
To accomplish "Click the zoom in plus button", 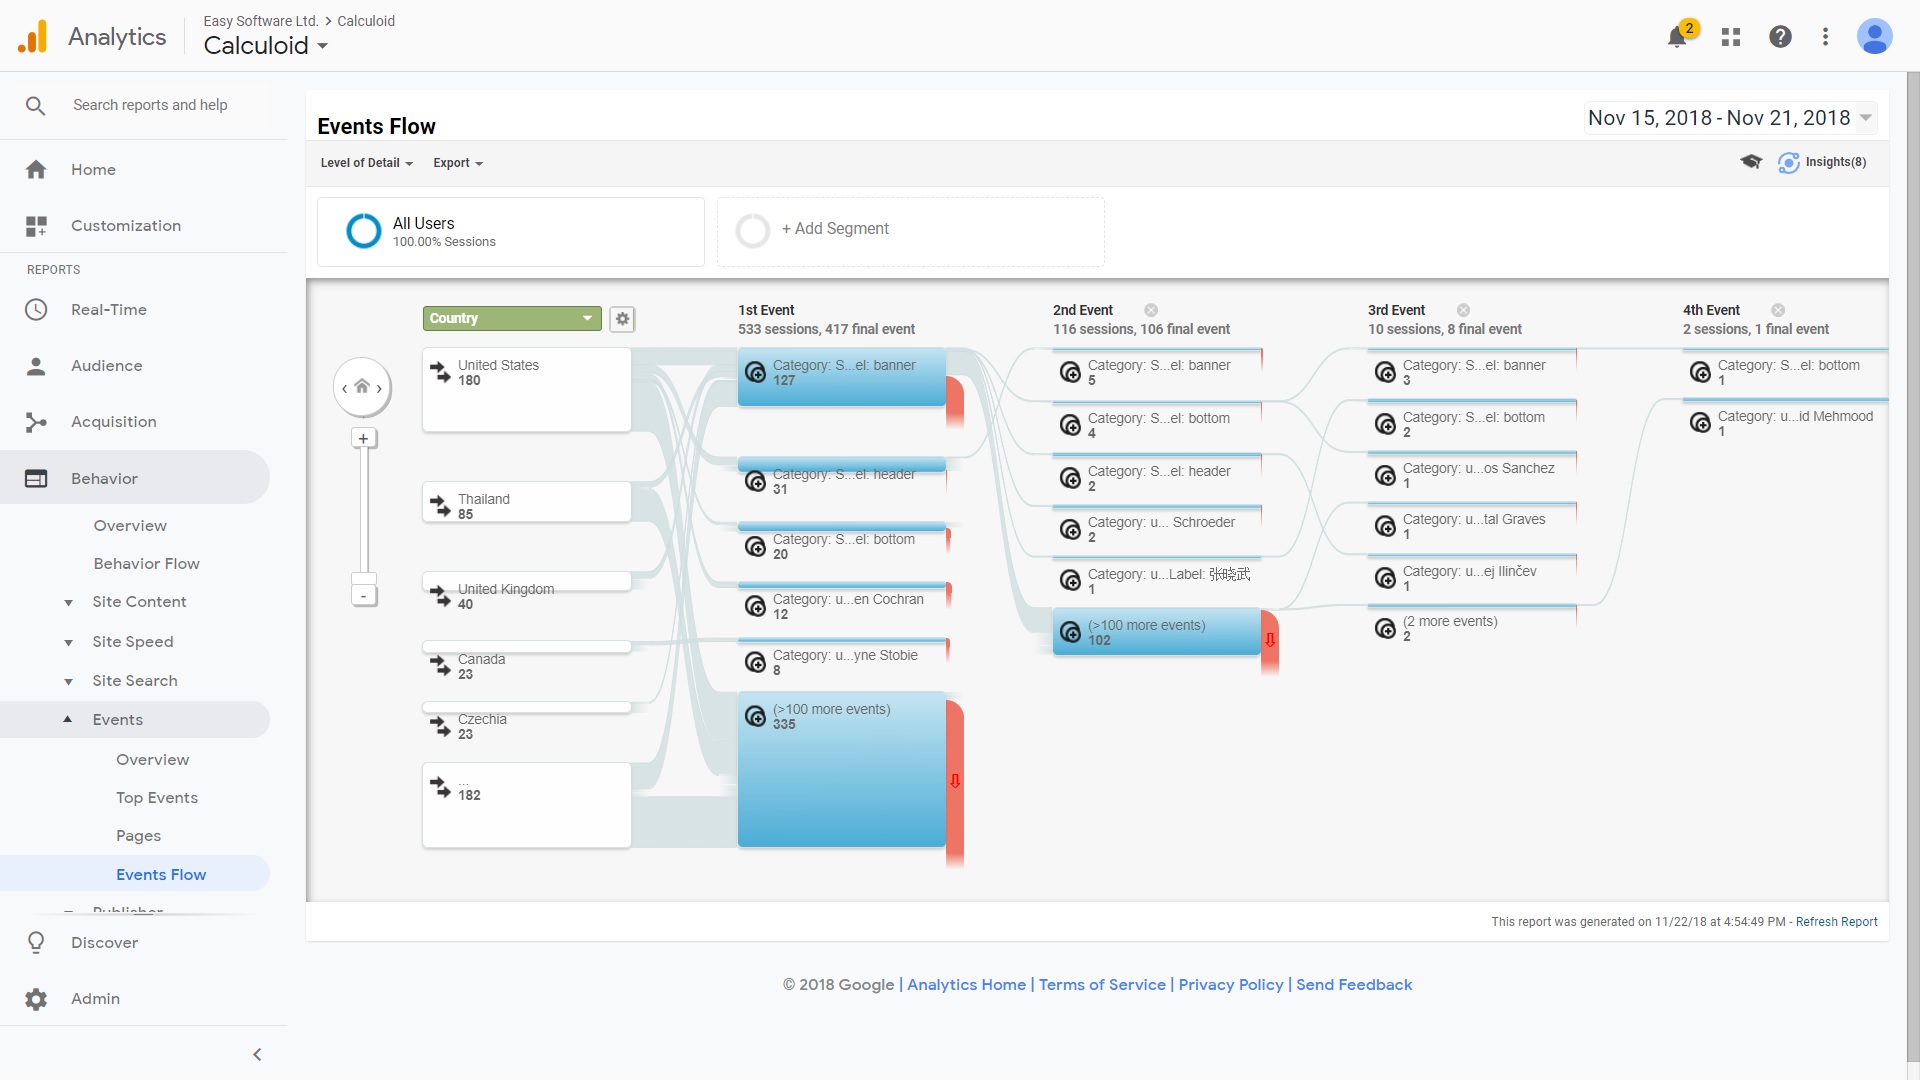I will pos(365,438).
